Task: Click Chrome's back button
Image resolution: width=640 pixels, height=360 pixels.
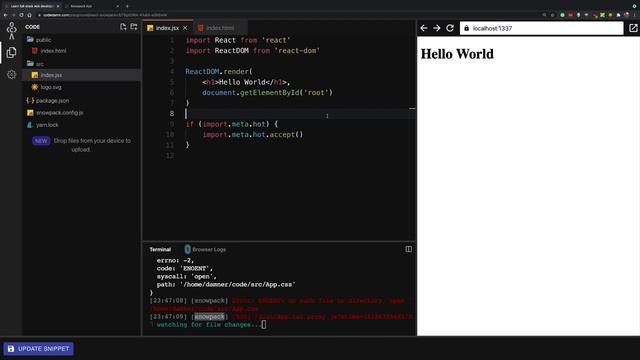Action: click(x=5, y=15)
